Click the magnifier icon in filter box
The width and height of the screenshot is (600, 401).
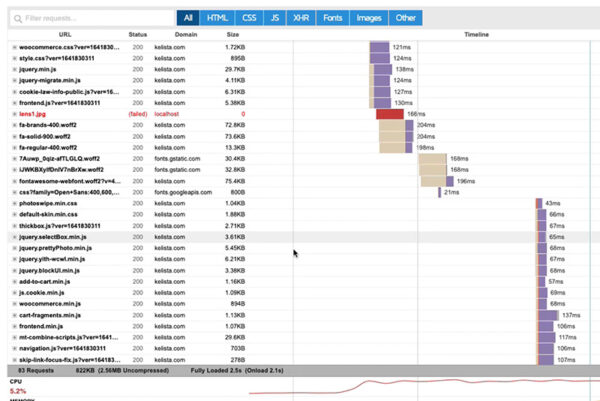pyautogui.click(x=17, y=18)
